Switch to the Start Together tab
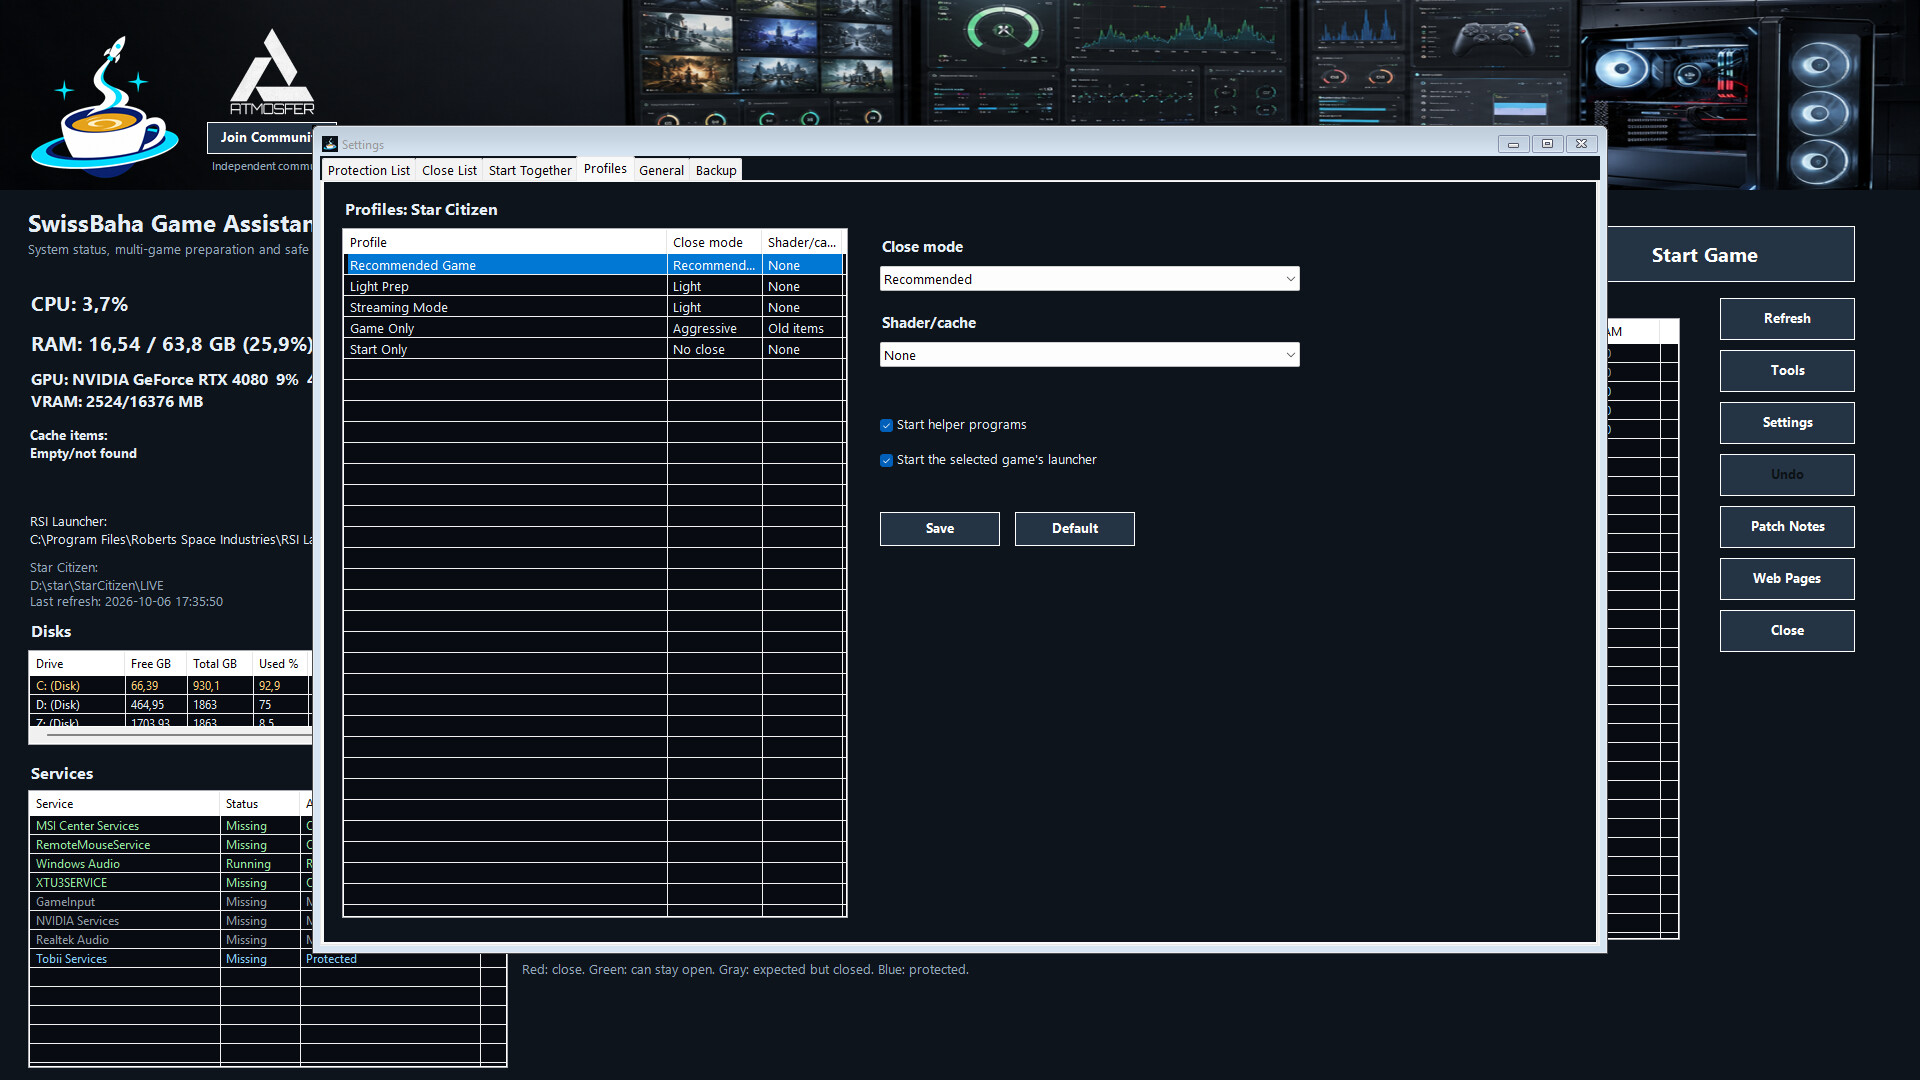1920x1080 pixels. (x=530, y=170)
